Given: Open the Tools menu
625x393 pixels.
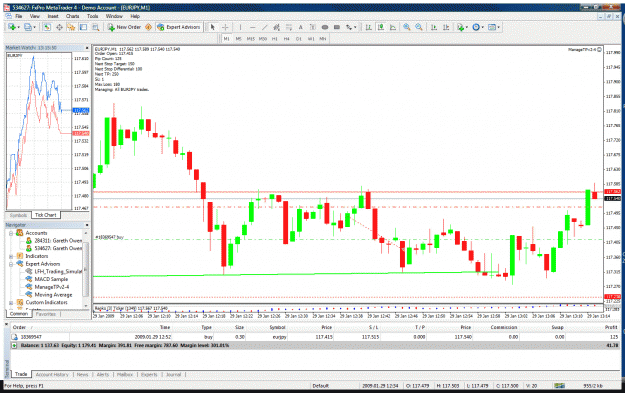Looking at the screenshot, I should 92,16.
